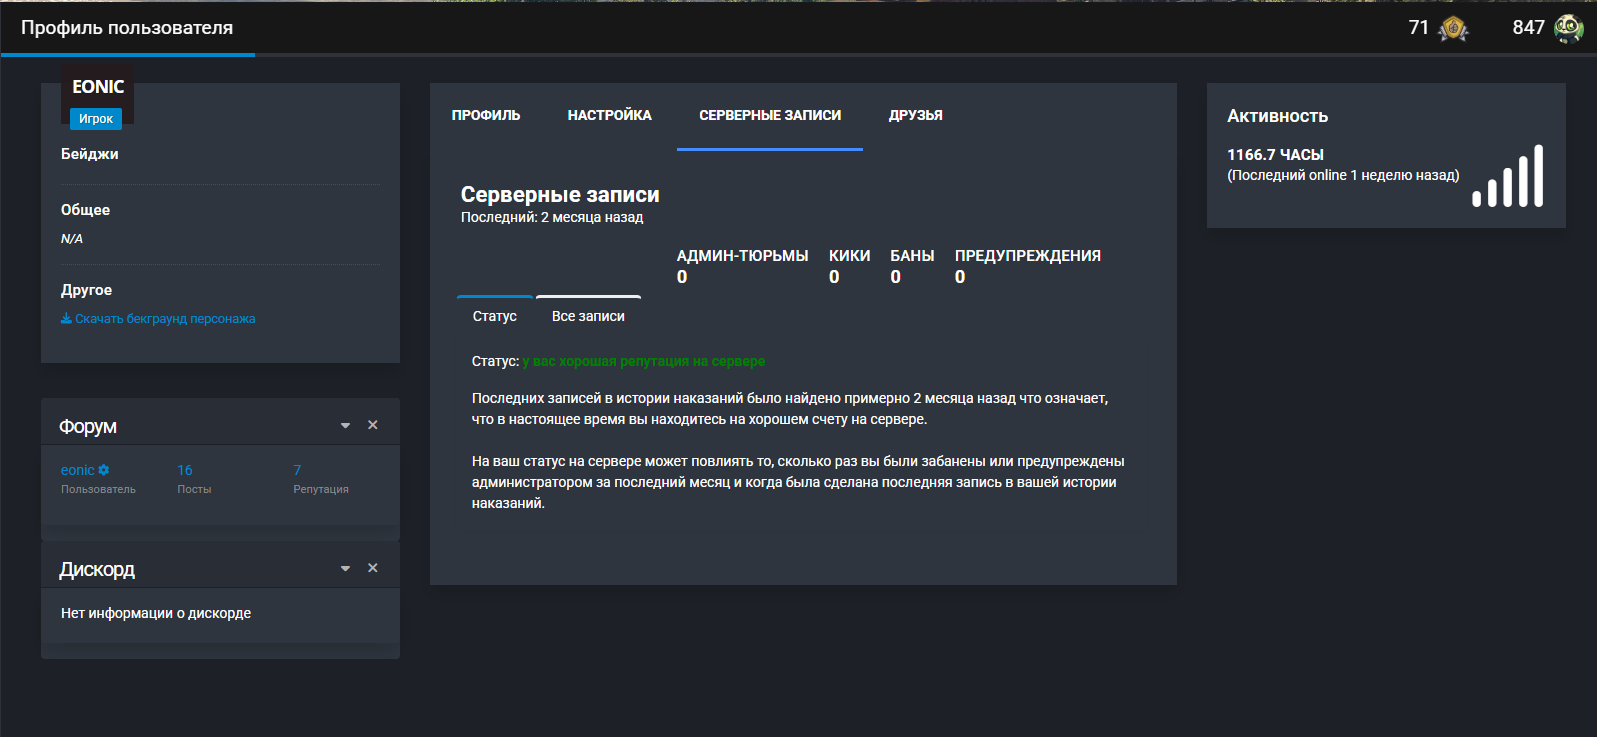Click the 71 badge count number

coord(1419,28)
